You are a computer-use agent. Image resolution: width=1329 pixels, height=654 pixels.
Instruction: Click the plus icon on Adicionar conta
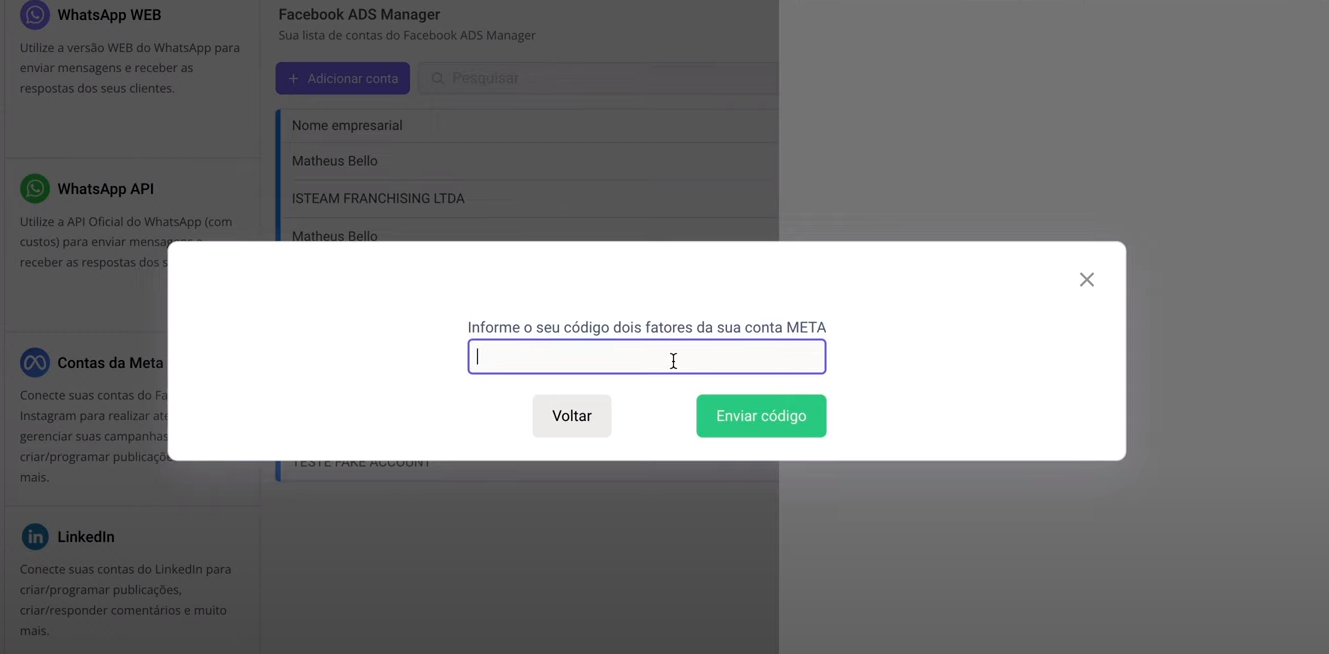(293, 78)
